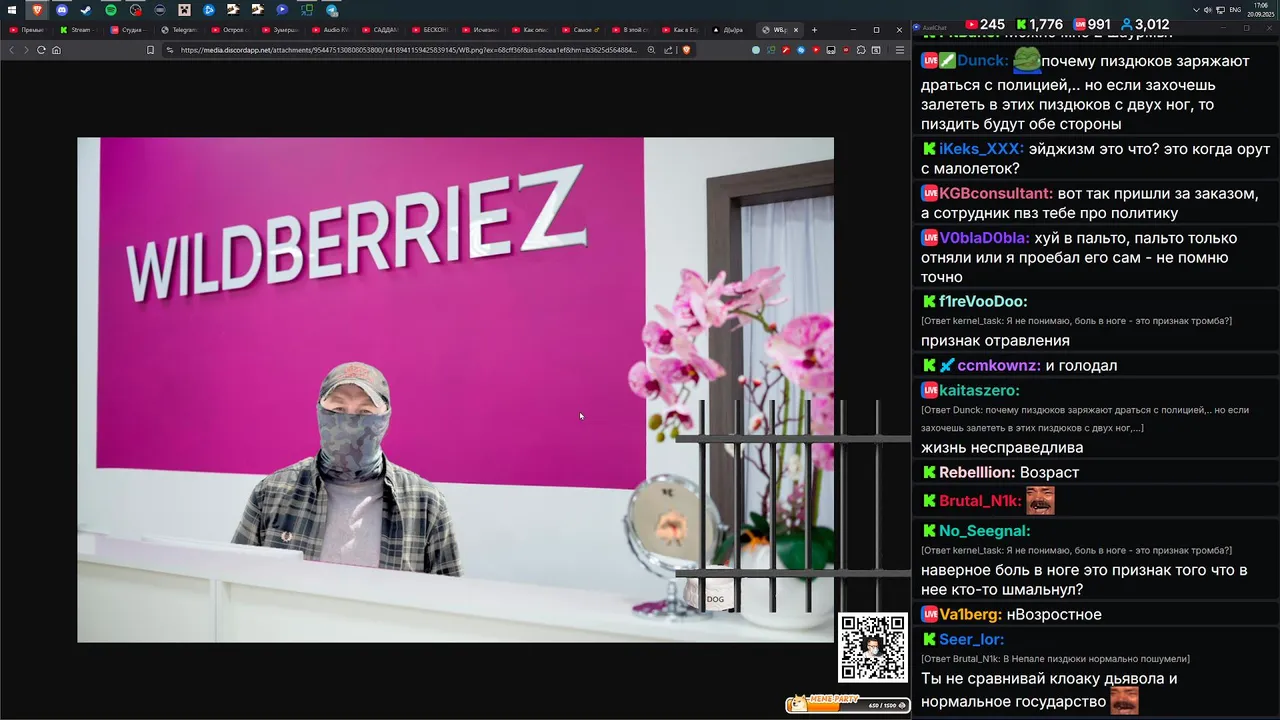This screenshot has width=1280, height=720.
Task: Click username V0blaD0bla in chat
Action: (x=984, y=238)
